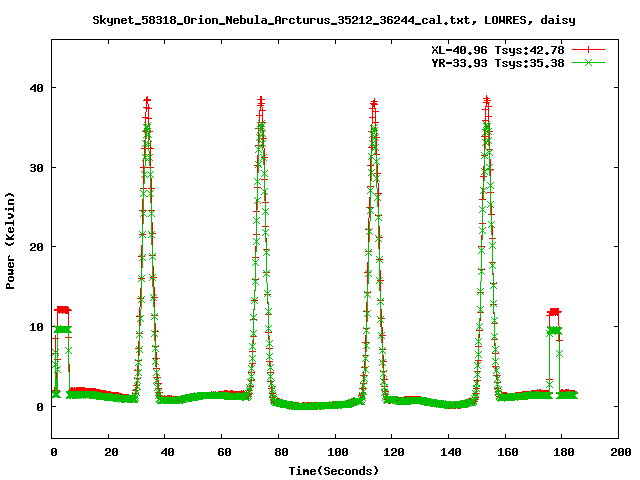640x480 pixels.
Task: Click the red calibration plateau near 4 seconds
Action: pyautogui.click(x=63, y=310)
